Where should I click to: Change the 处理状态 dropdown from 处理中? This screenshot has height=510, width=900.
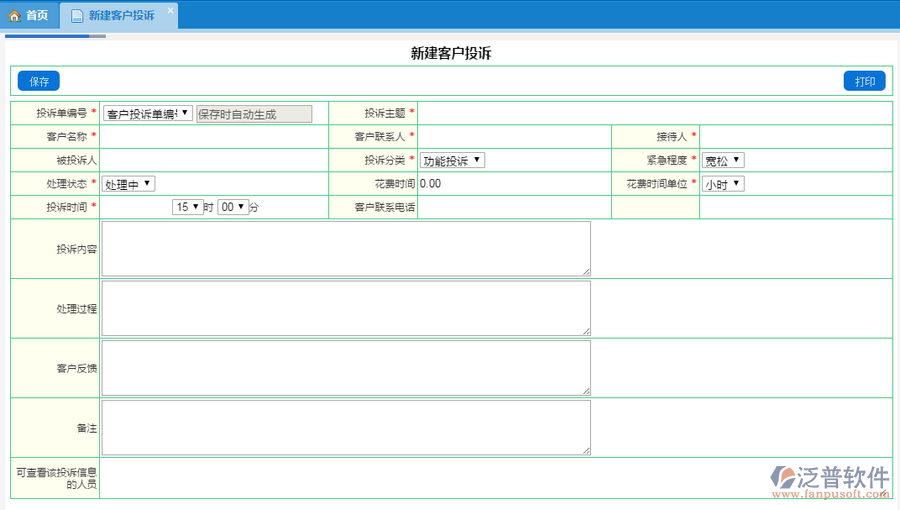tap(129, 184)
